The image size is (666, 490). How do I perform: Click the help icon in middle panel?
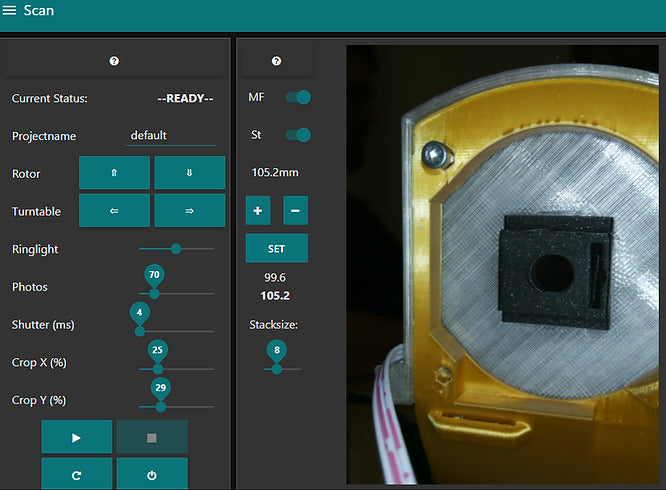point(276,61)
